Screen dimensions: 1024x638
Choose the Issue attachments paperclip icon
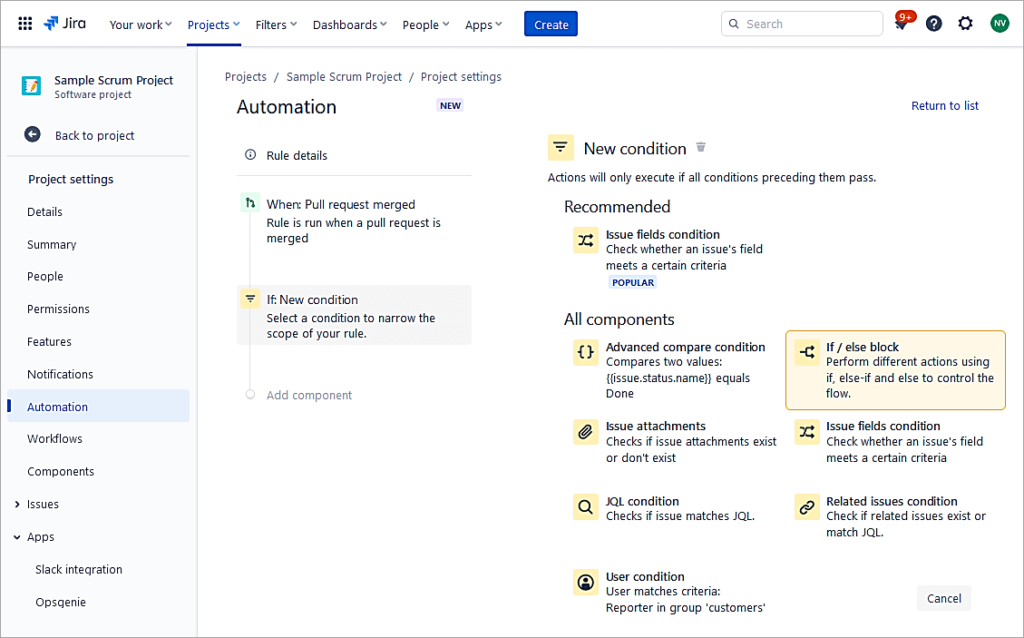(585, 432)
